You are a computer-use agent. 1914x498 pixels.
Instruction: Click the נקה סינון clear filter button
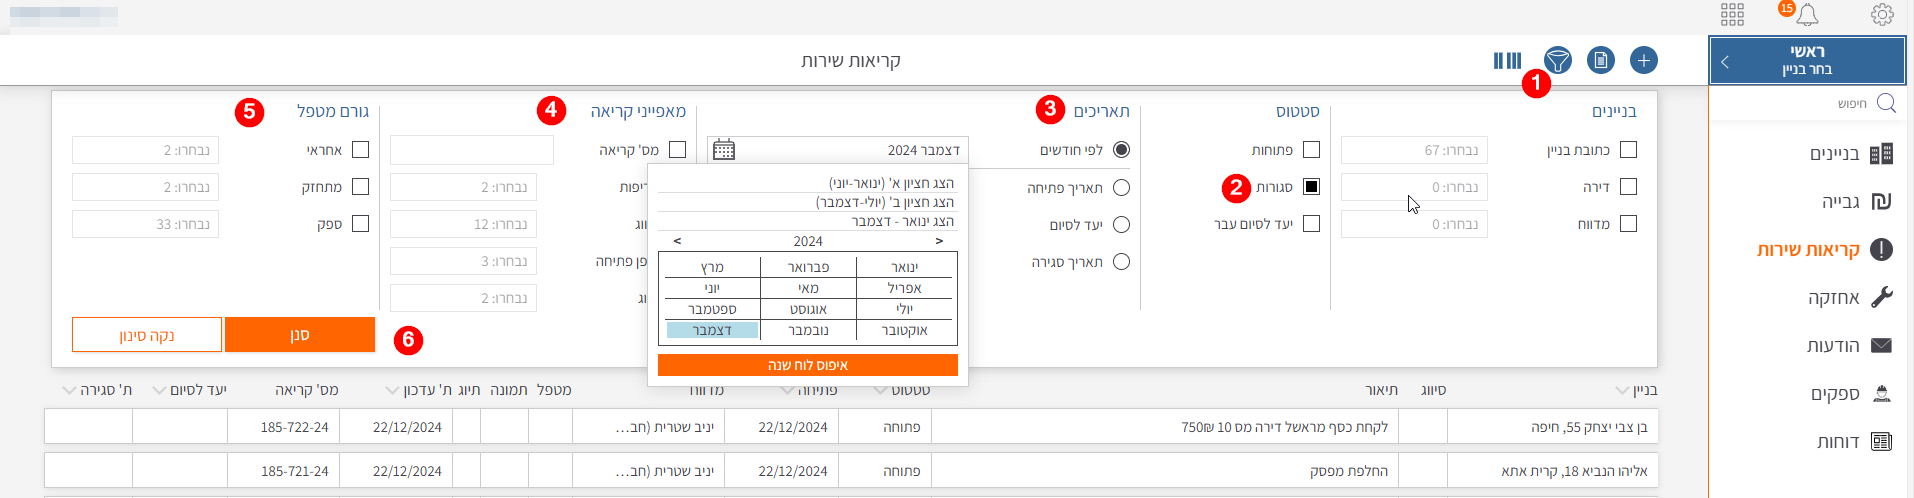click(x=147, y=335)
